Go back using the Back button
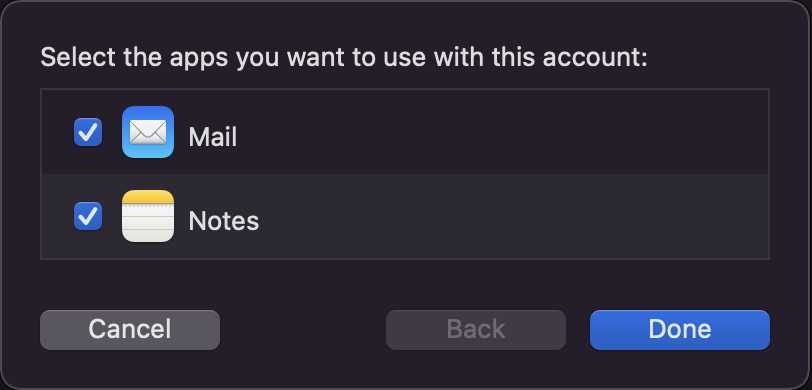Screen dimensions: 812x390 tap(476, 330)
